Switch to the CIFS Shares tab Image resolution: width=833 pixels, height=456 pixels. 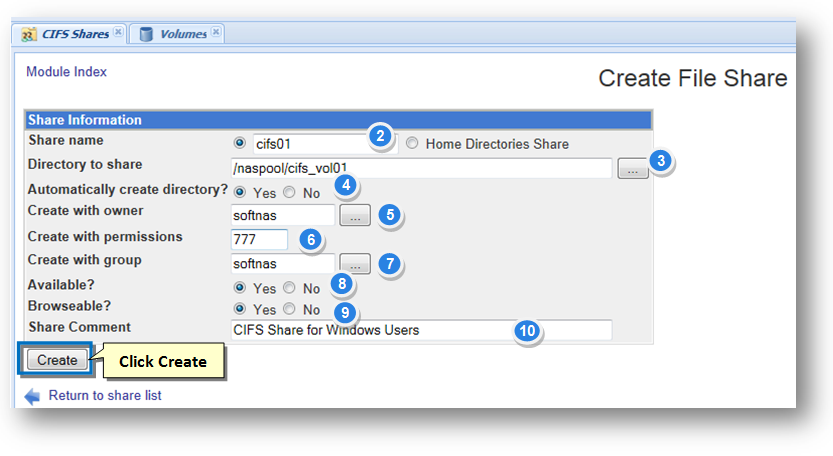(74, 34)
